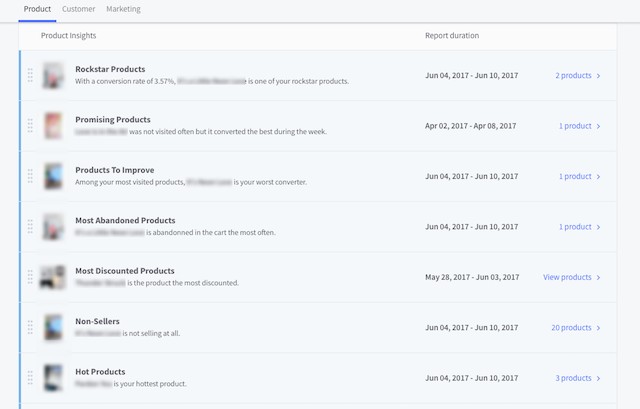Click drag handle for Hot Products row

pyautogui.click(x=30, y=378)
